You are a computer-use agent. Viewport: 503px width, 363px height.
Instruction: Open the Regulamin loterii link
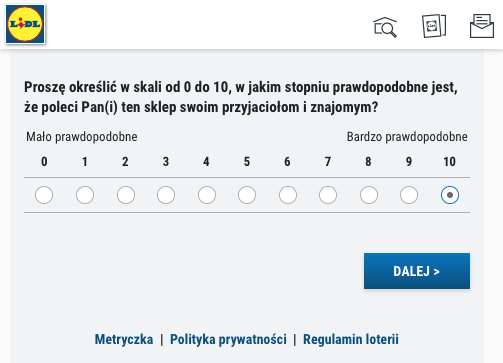[351, 339]
